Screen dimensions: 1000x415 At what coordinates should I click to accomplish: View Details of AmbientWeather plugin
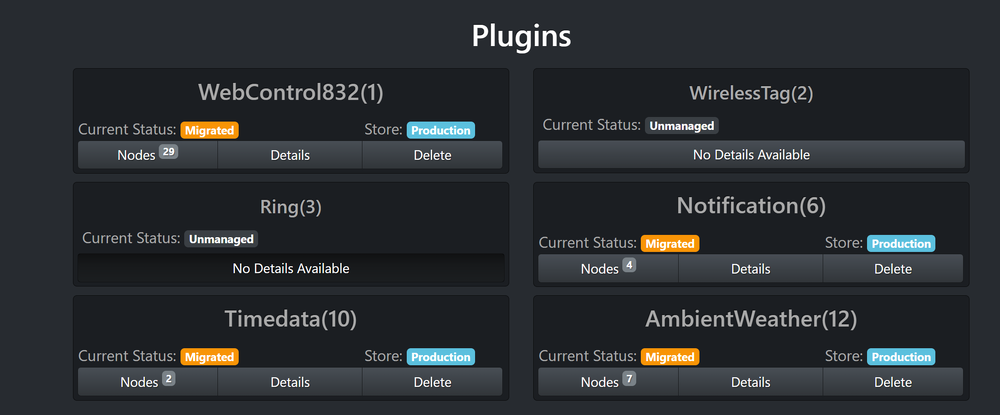751,382
